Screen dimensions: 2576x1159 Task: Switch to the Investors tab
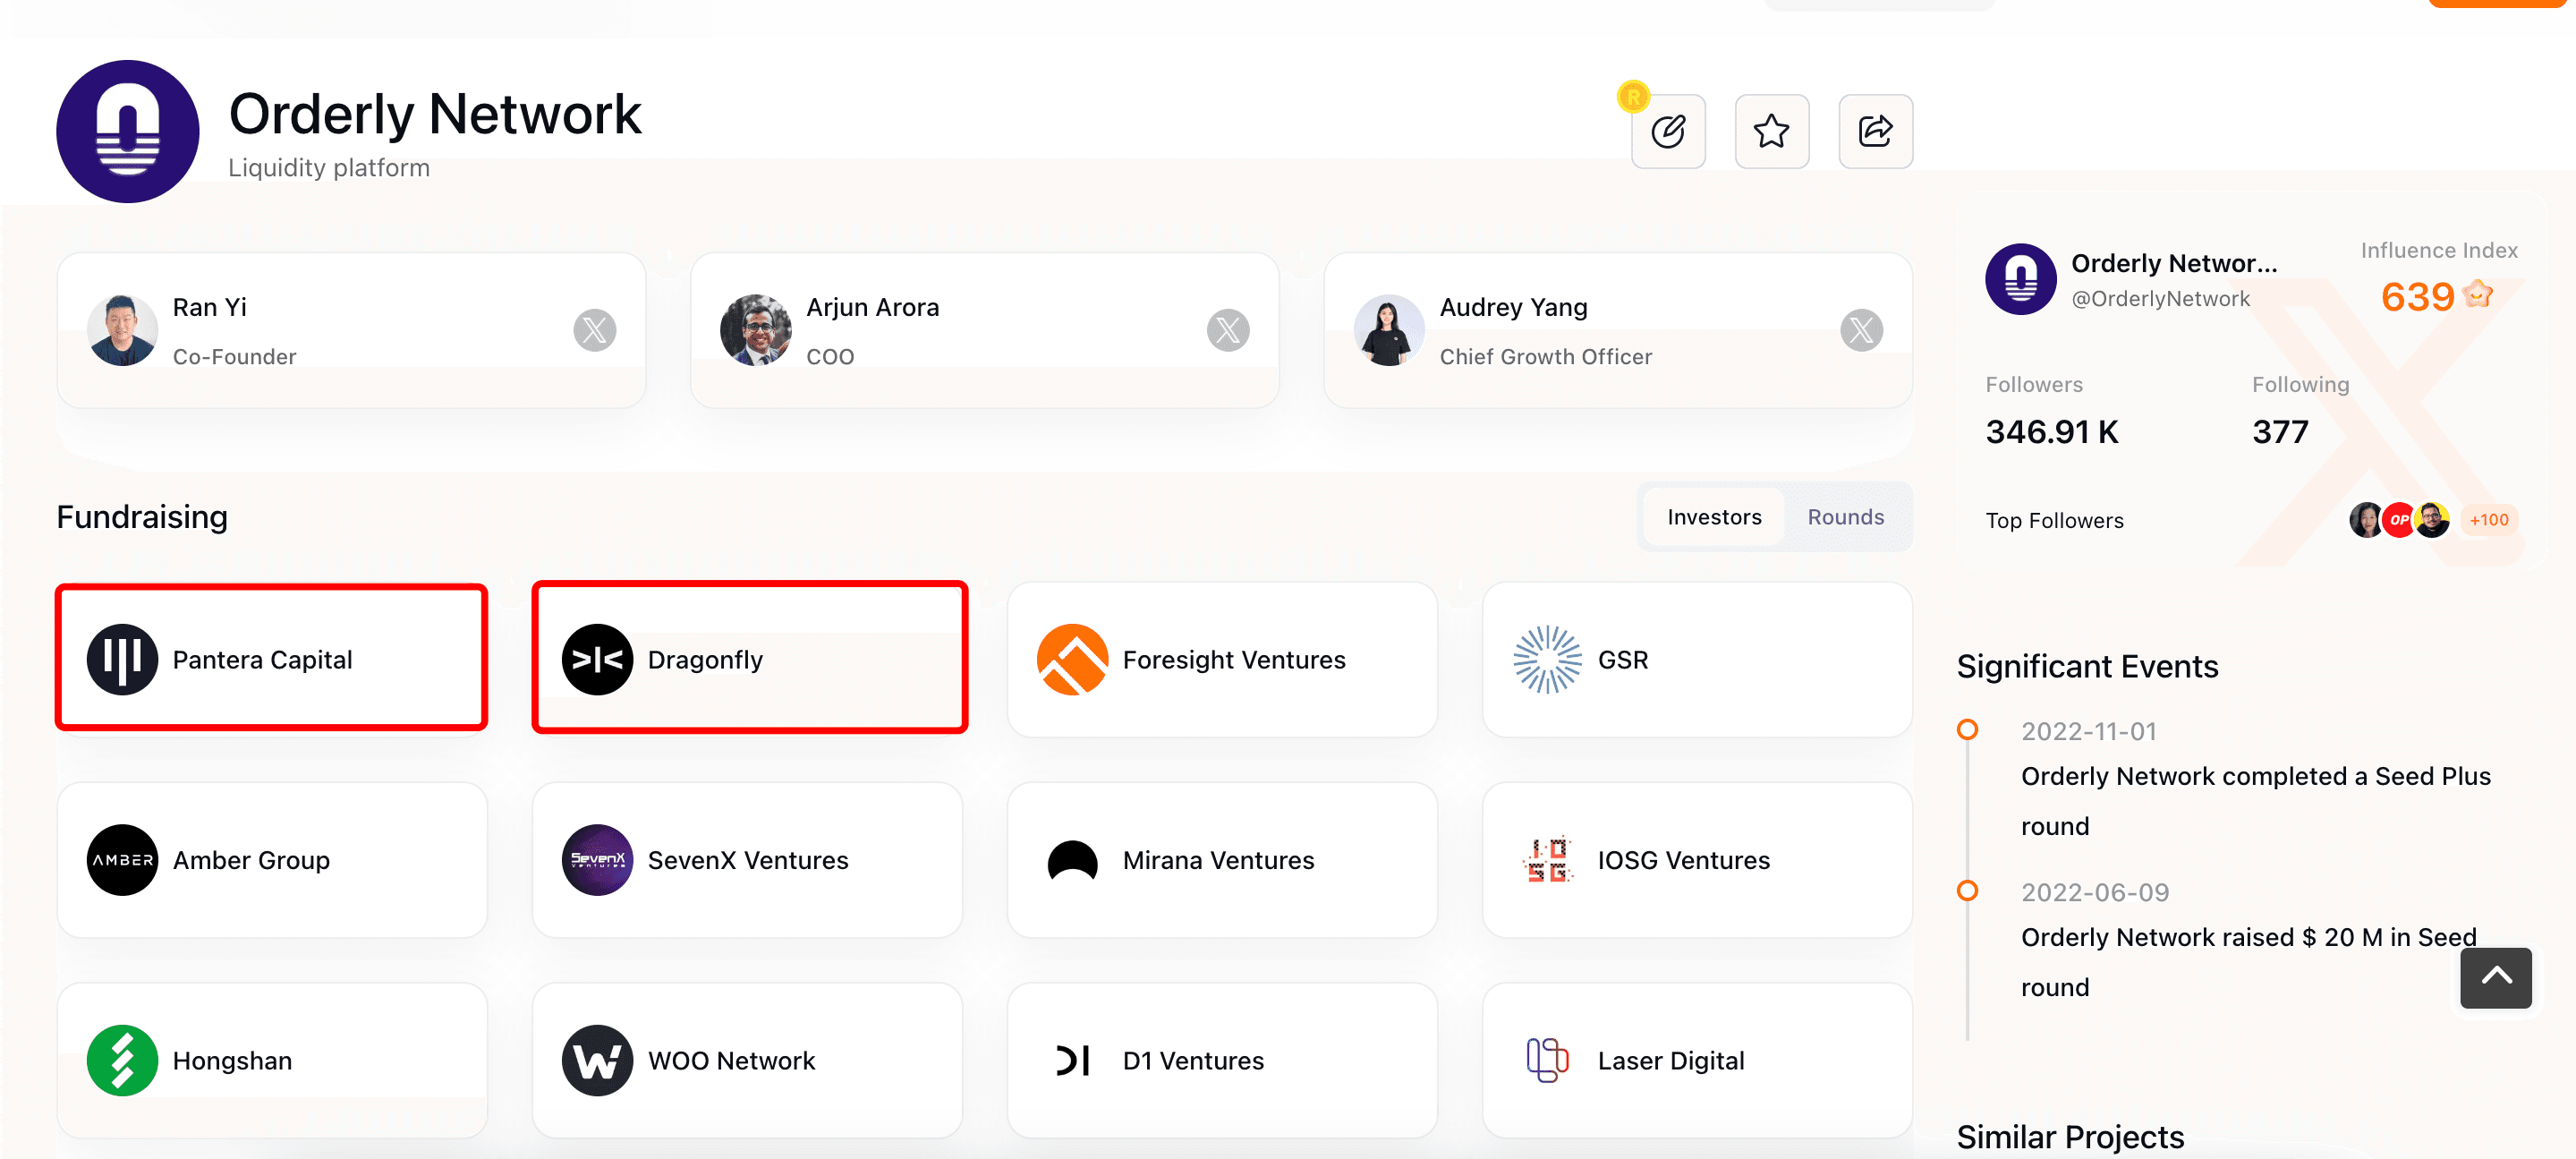pyautogui.click(x=1714, y=517)
